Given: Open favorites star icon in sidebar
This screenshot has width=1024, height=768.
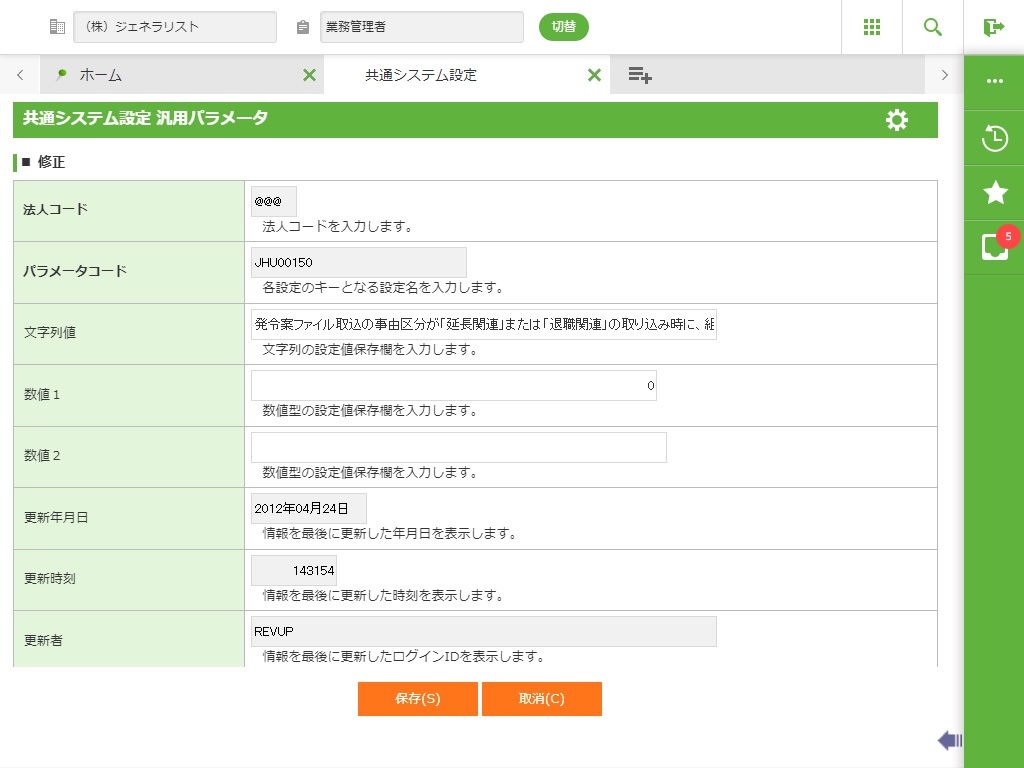Looking at the screenshot, I should coord(994,192).
